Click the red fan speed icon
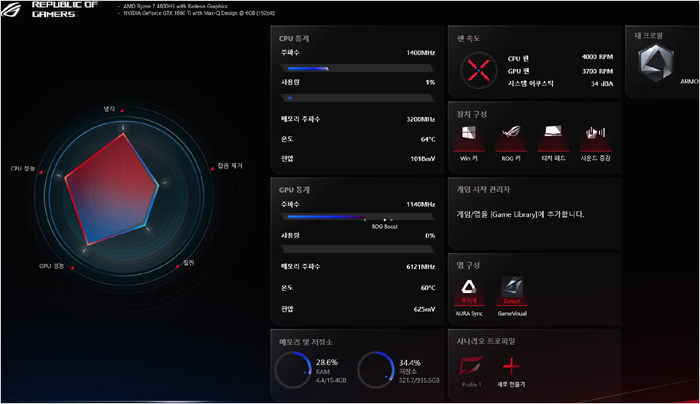Screen dimensions: 700x404 pos(479,70)
